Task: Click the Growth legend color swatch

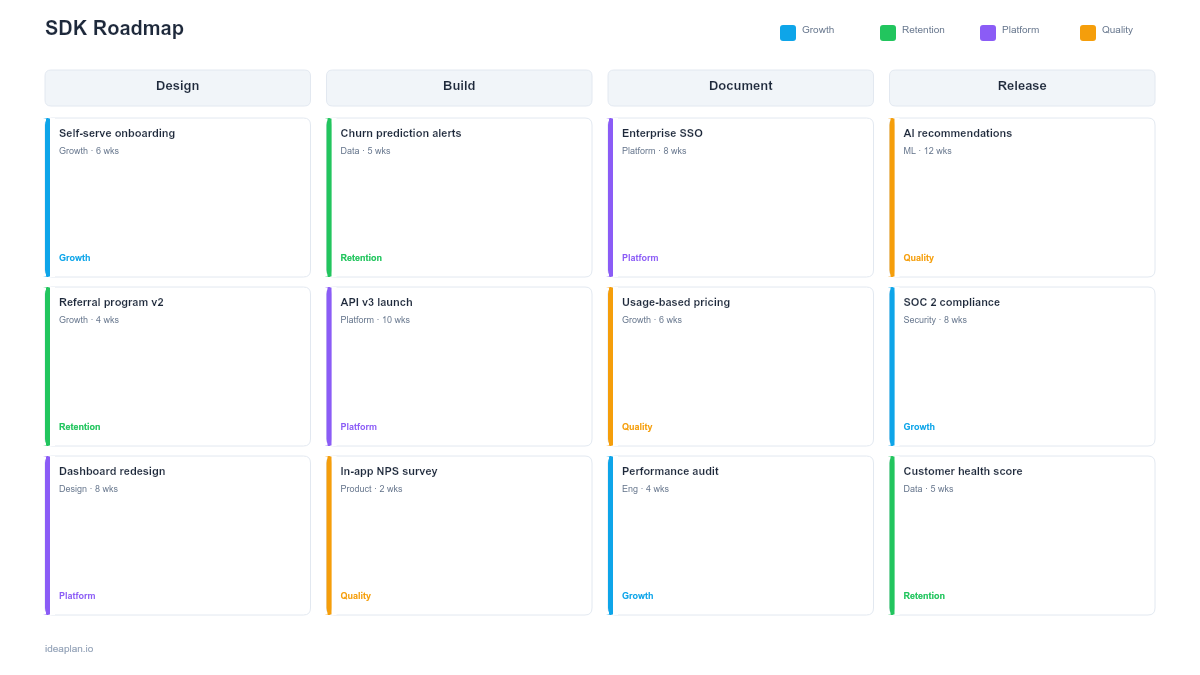Action: [x=787, y=31]
